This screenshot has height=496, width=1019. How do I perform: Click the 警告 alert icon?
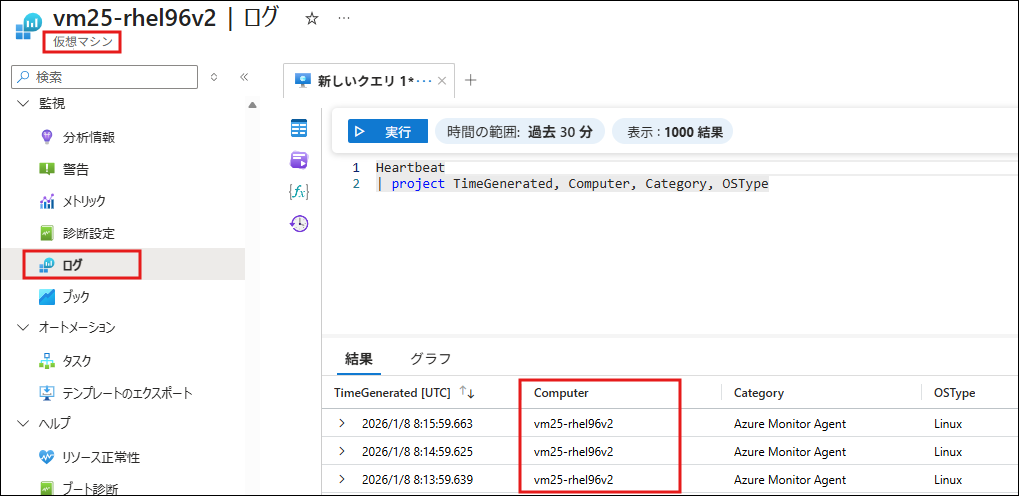tap(46, 170)
